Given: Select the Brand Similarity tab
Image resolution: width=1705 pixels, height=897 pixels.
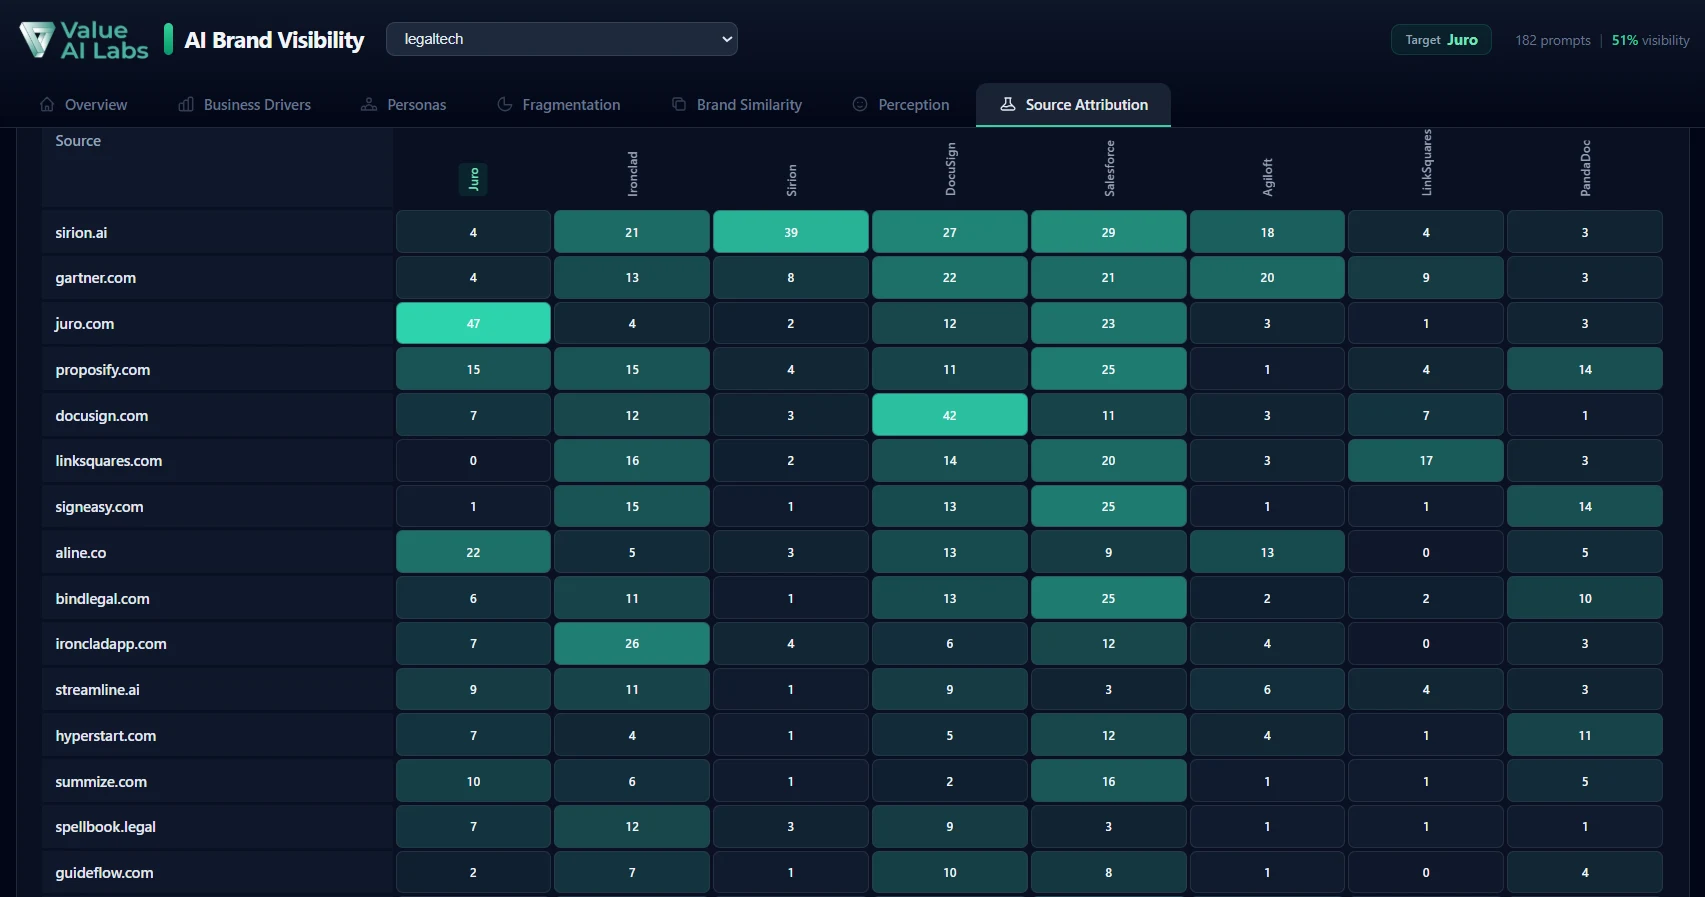Looking at the screenshot, I should coord(737,105).
